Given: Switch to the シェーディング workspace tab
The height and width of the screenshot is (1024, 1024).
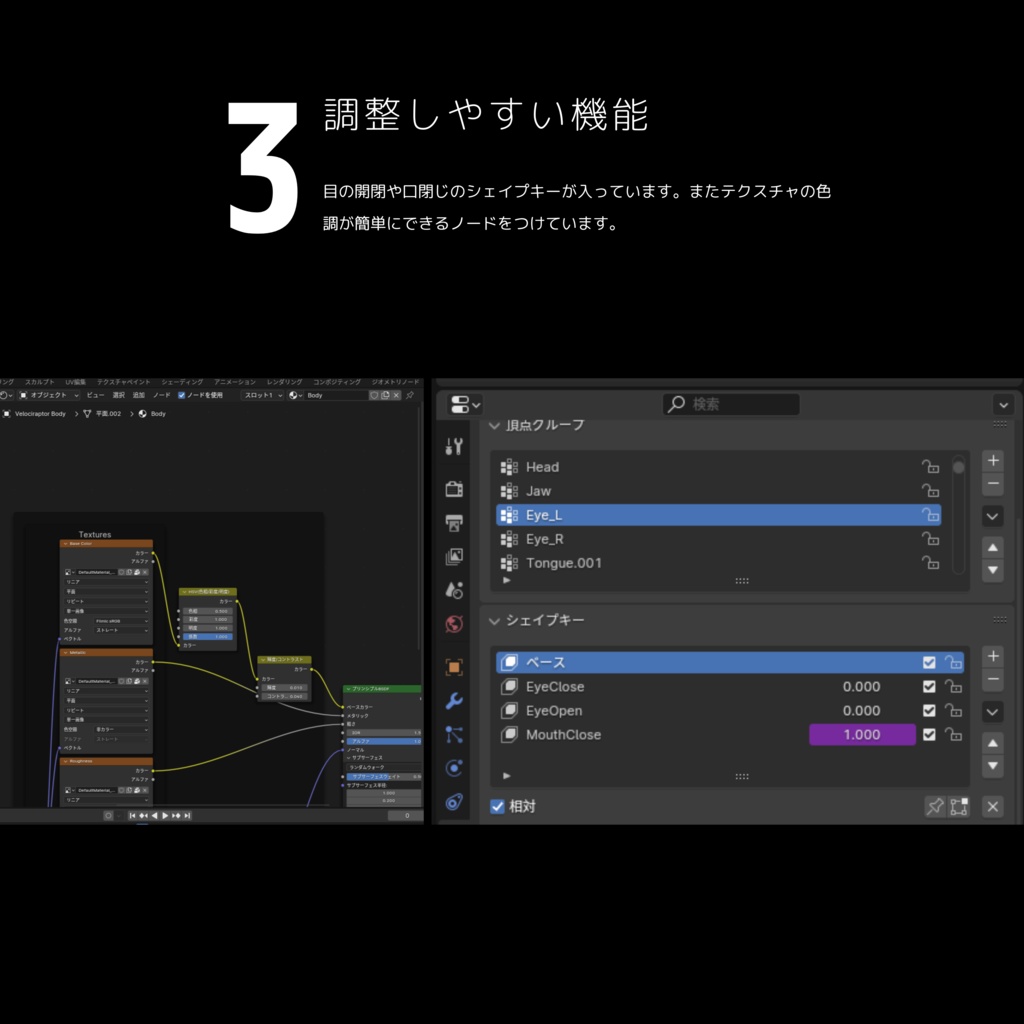Looking at the screenshot, I should pos(182,381).
